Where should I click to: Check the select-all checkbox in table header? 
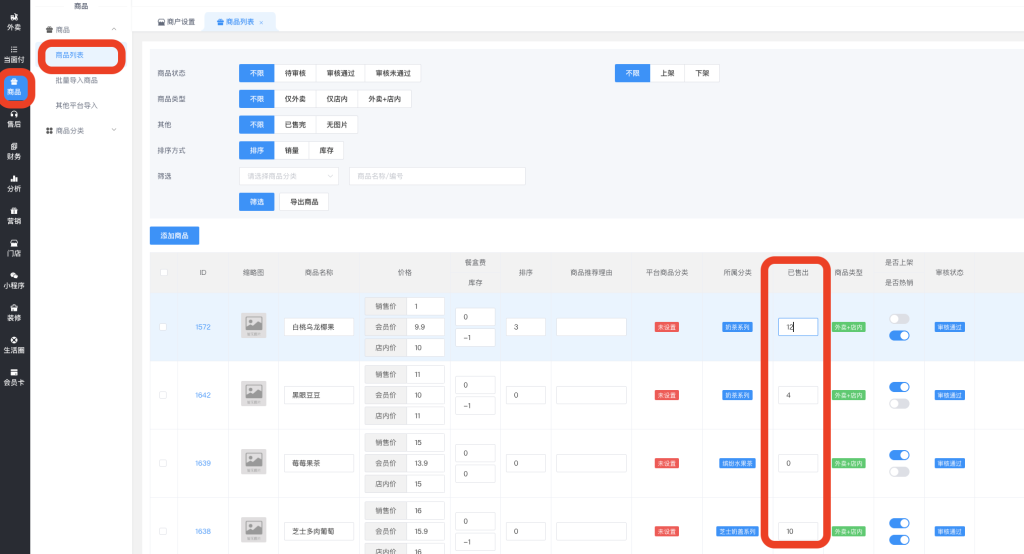[x=163, y=272]
